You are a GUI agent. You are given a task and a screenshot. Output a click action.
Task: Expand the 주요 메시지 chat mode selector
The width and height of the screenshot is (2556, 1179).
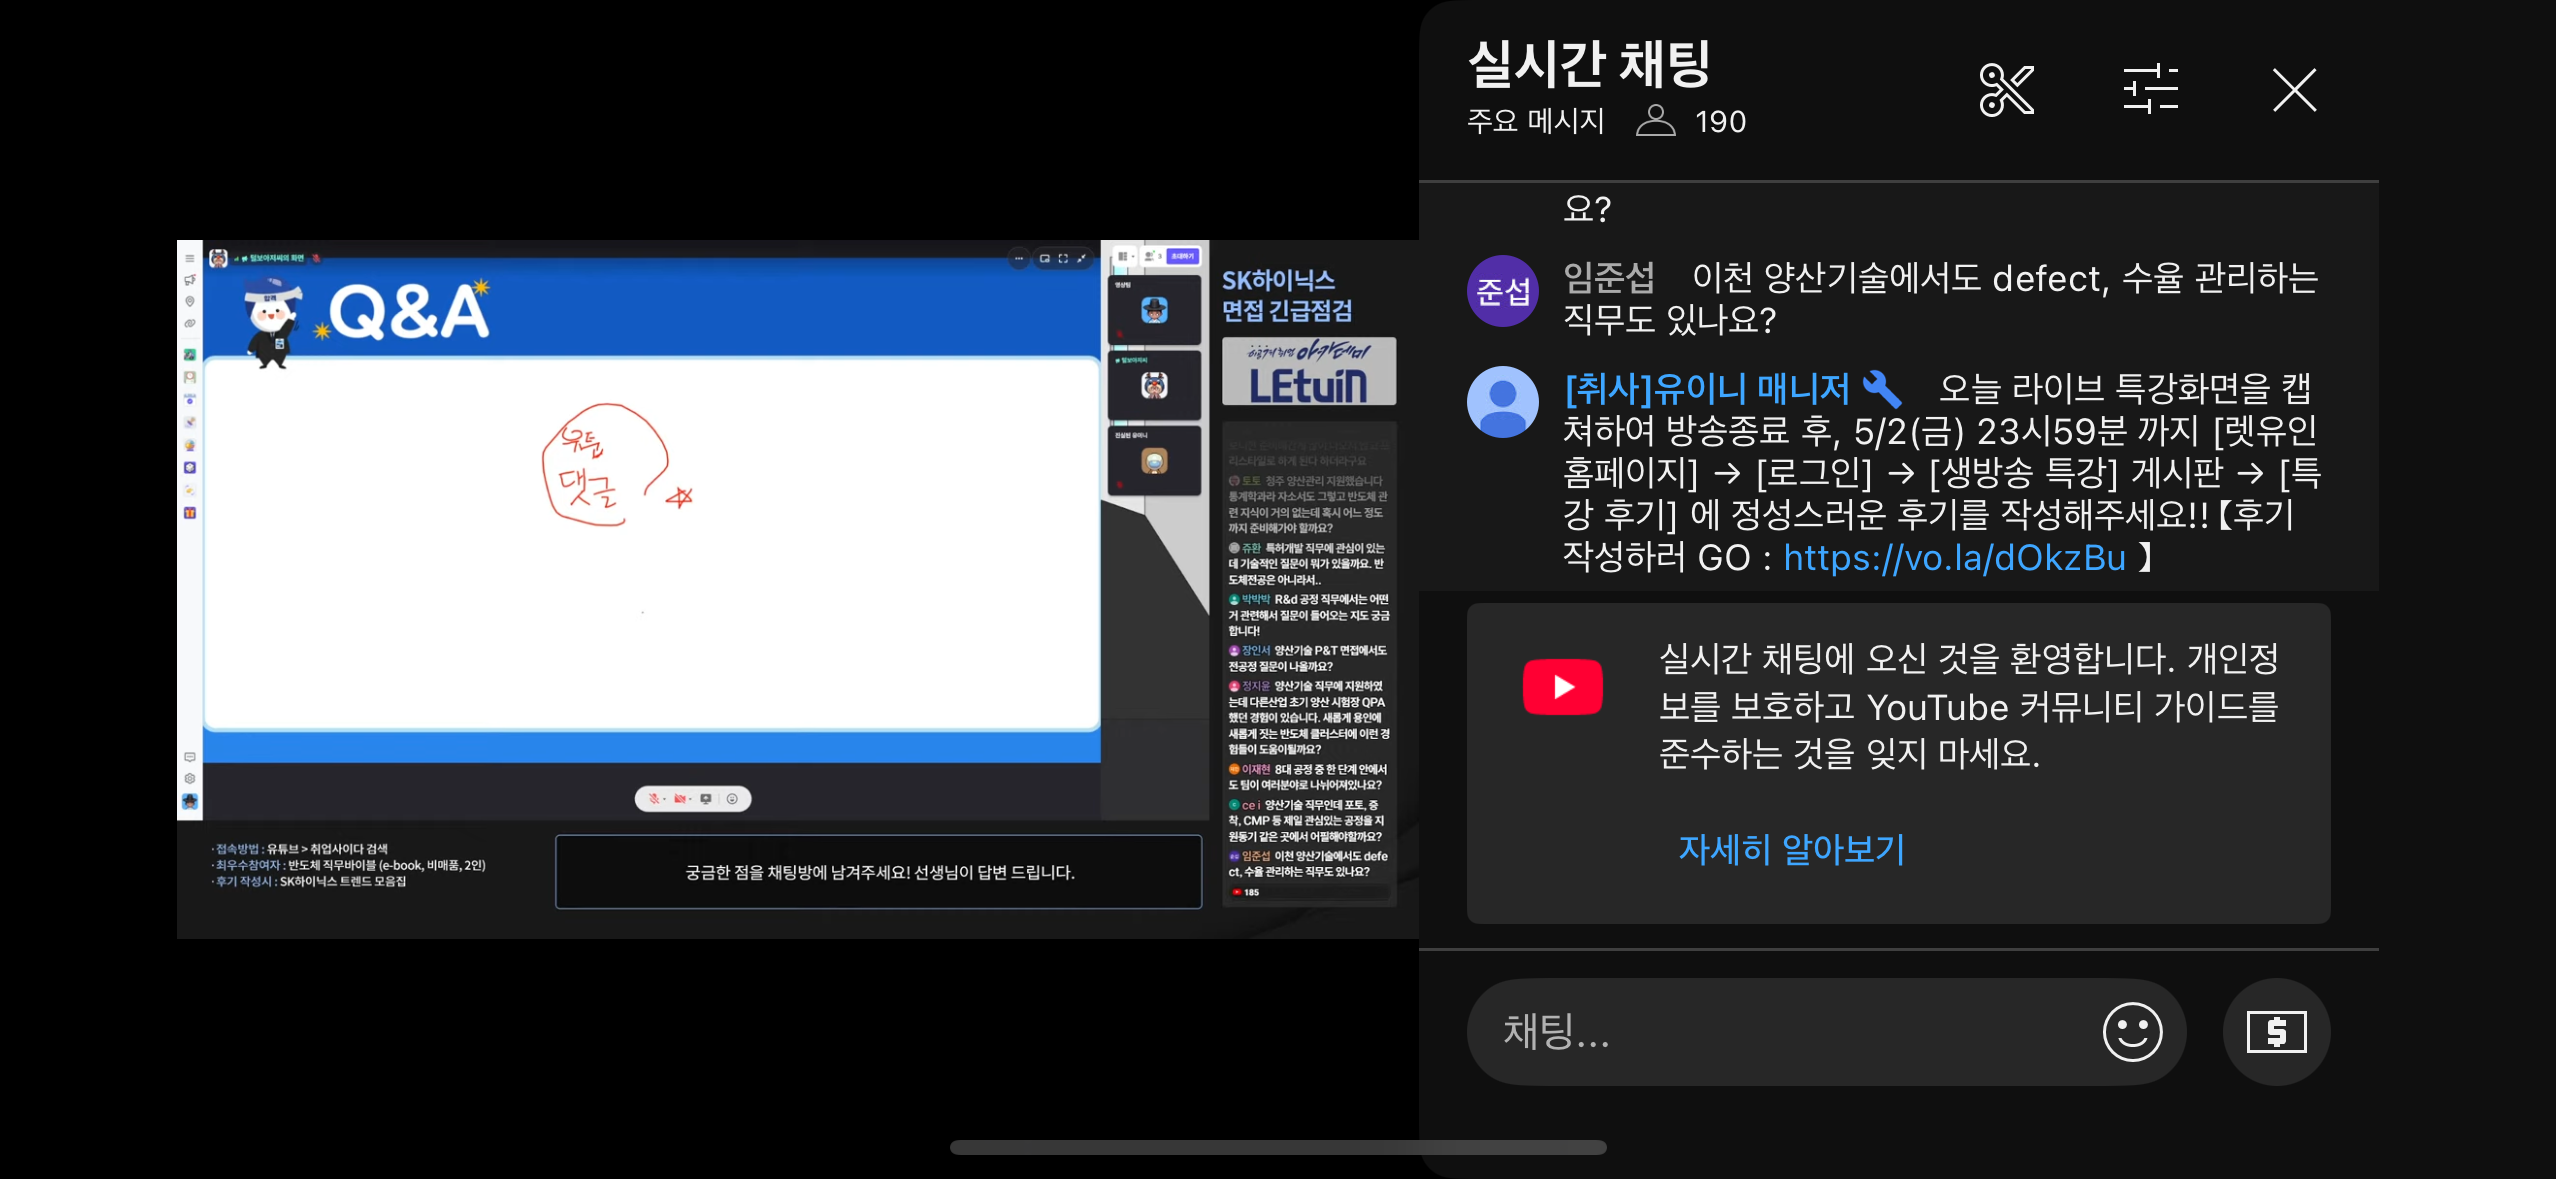pos(1535,121)
